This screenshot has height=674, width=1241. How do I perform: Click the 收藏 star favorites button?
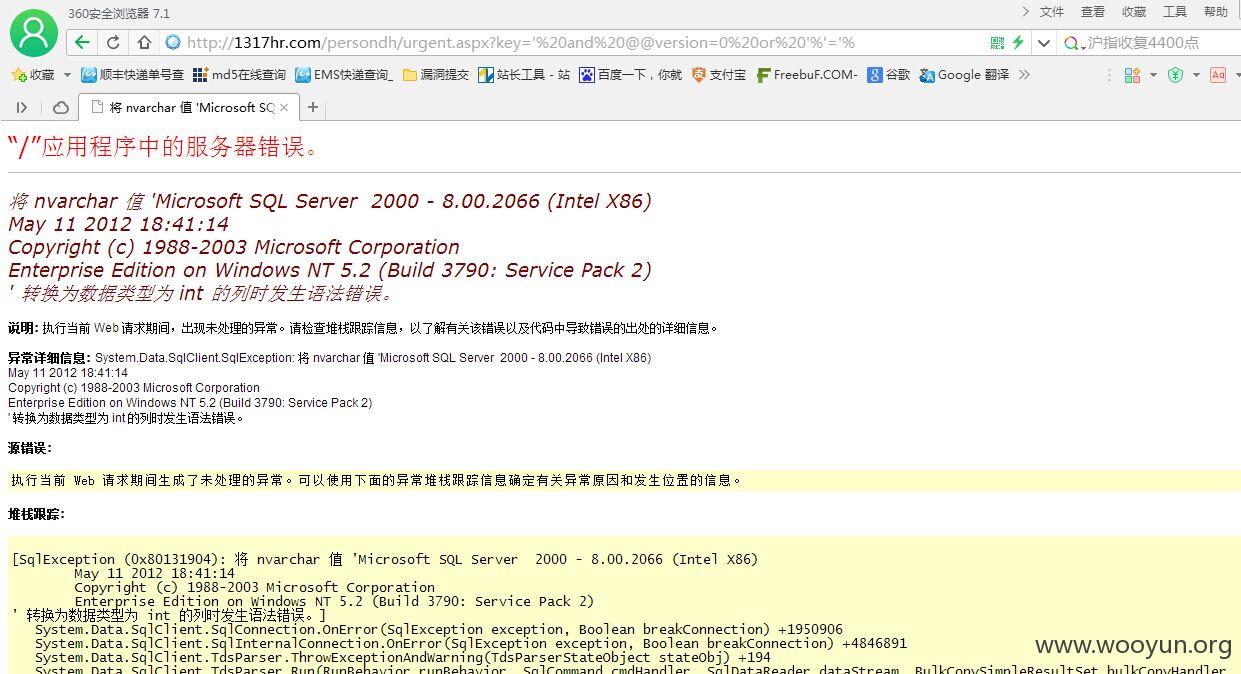(x=32, y=75)
